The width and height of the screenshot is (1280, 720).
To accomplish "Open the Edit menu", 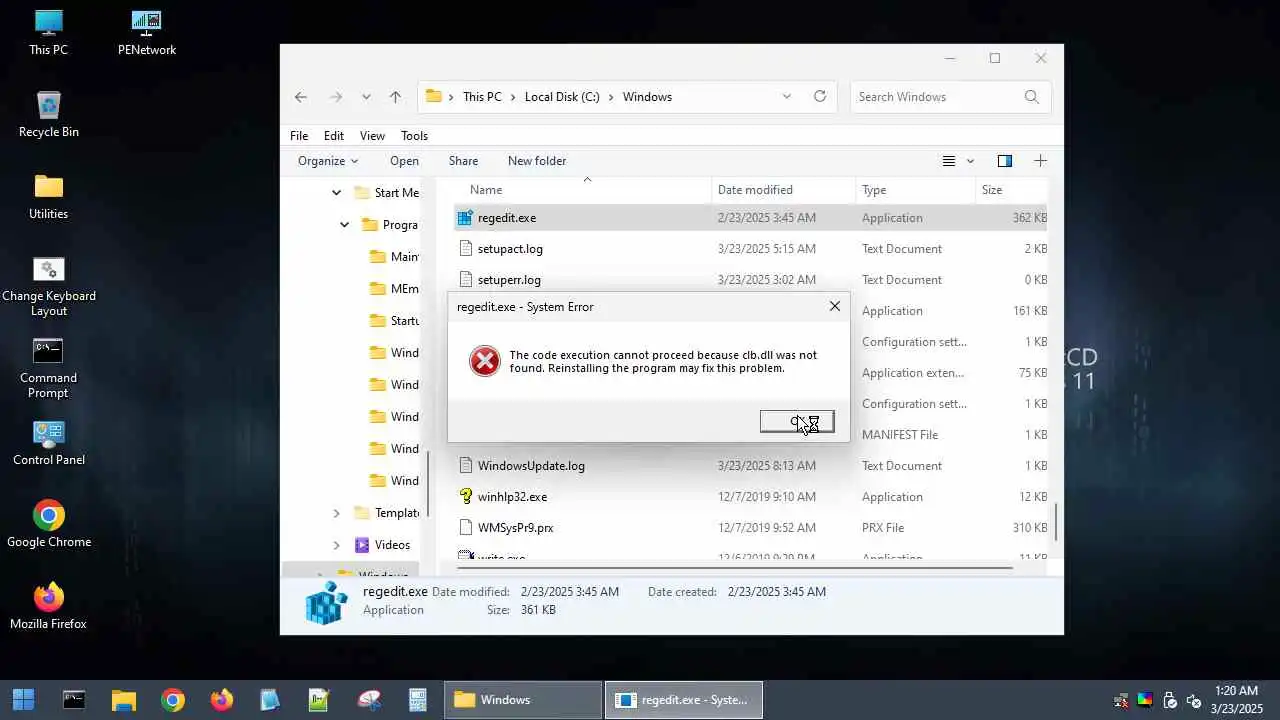I will (334, 136).
